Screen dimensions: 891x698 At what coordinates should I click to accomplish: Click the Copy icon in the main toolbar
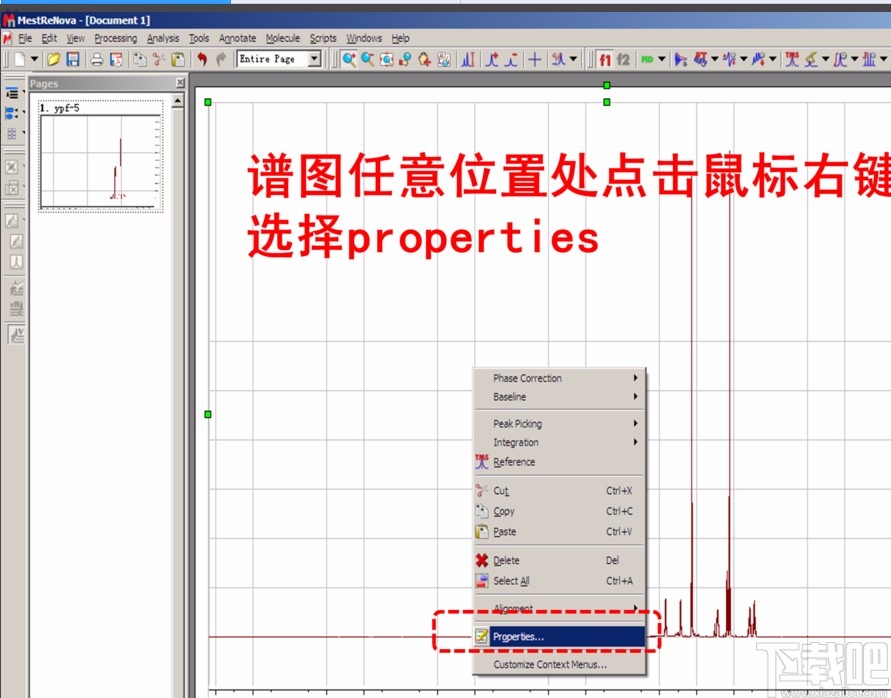(x=140, y=59)
